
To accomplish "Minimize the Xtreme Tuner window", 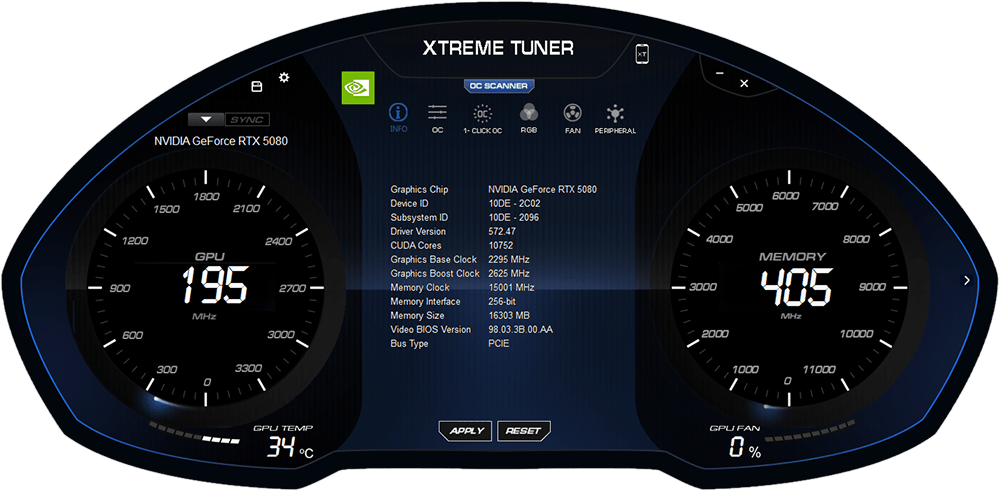I will click(x=720, y=73).
